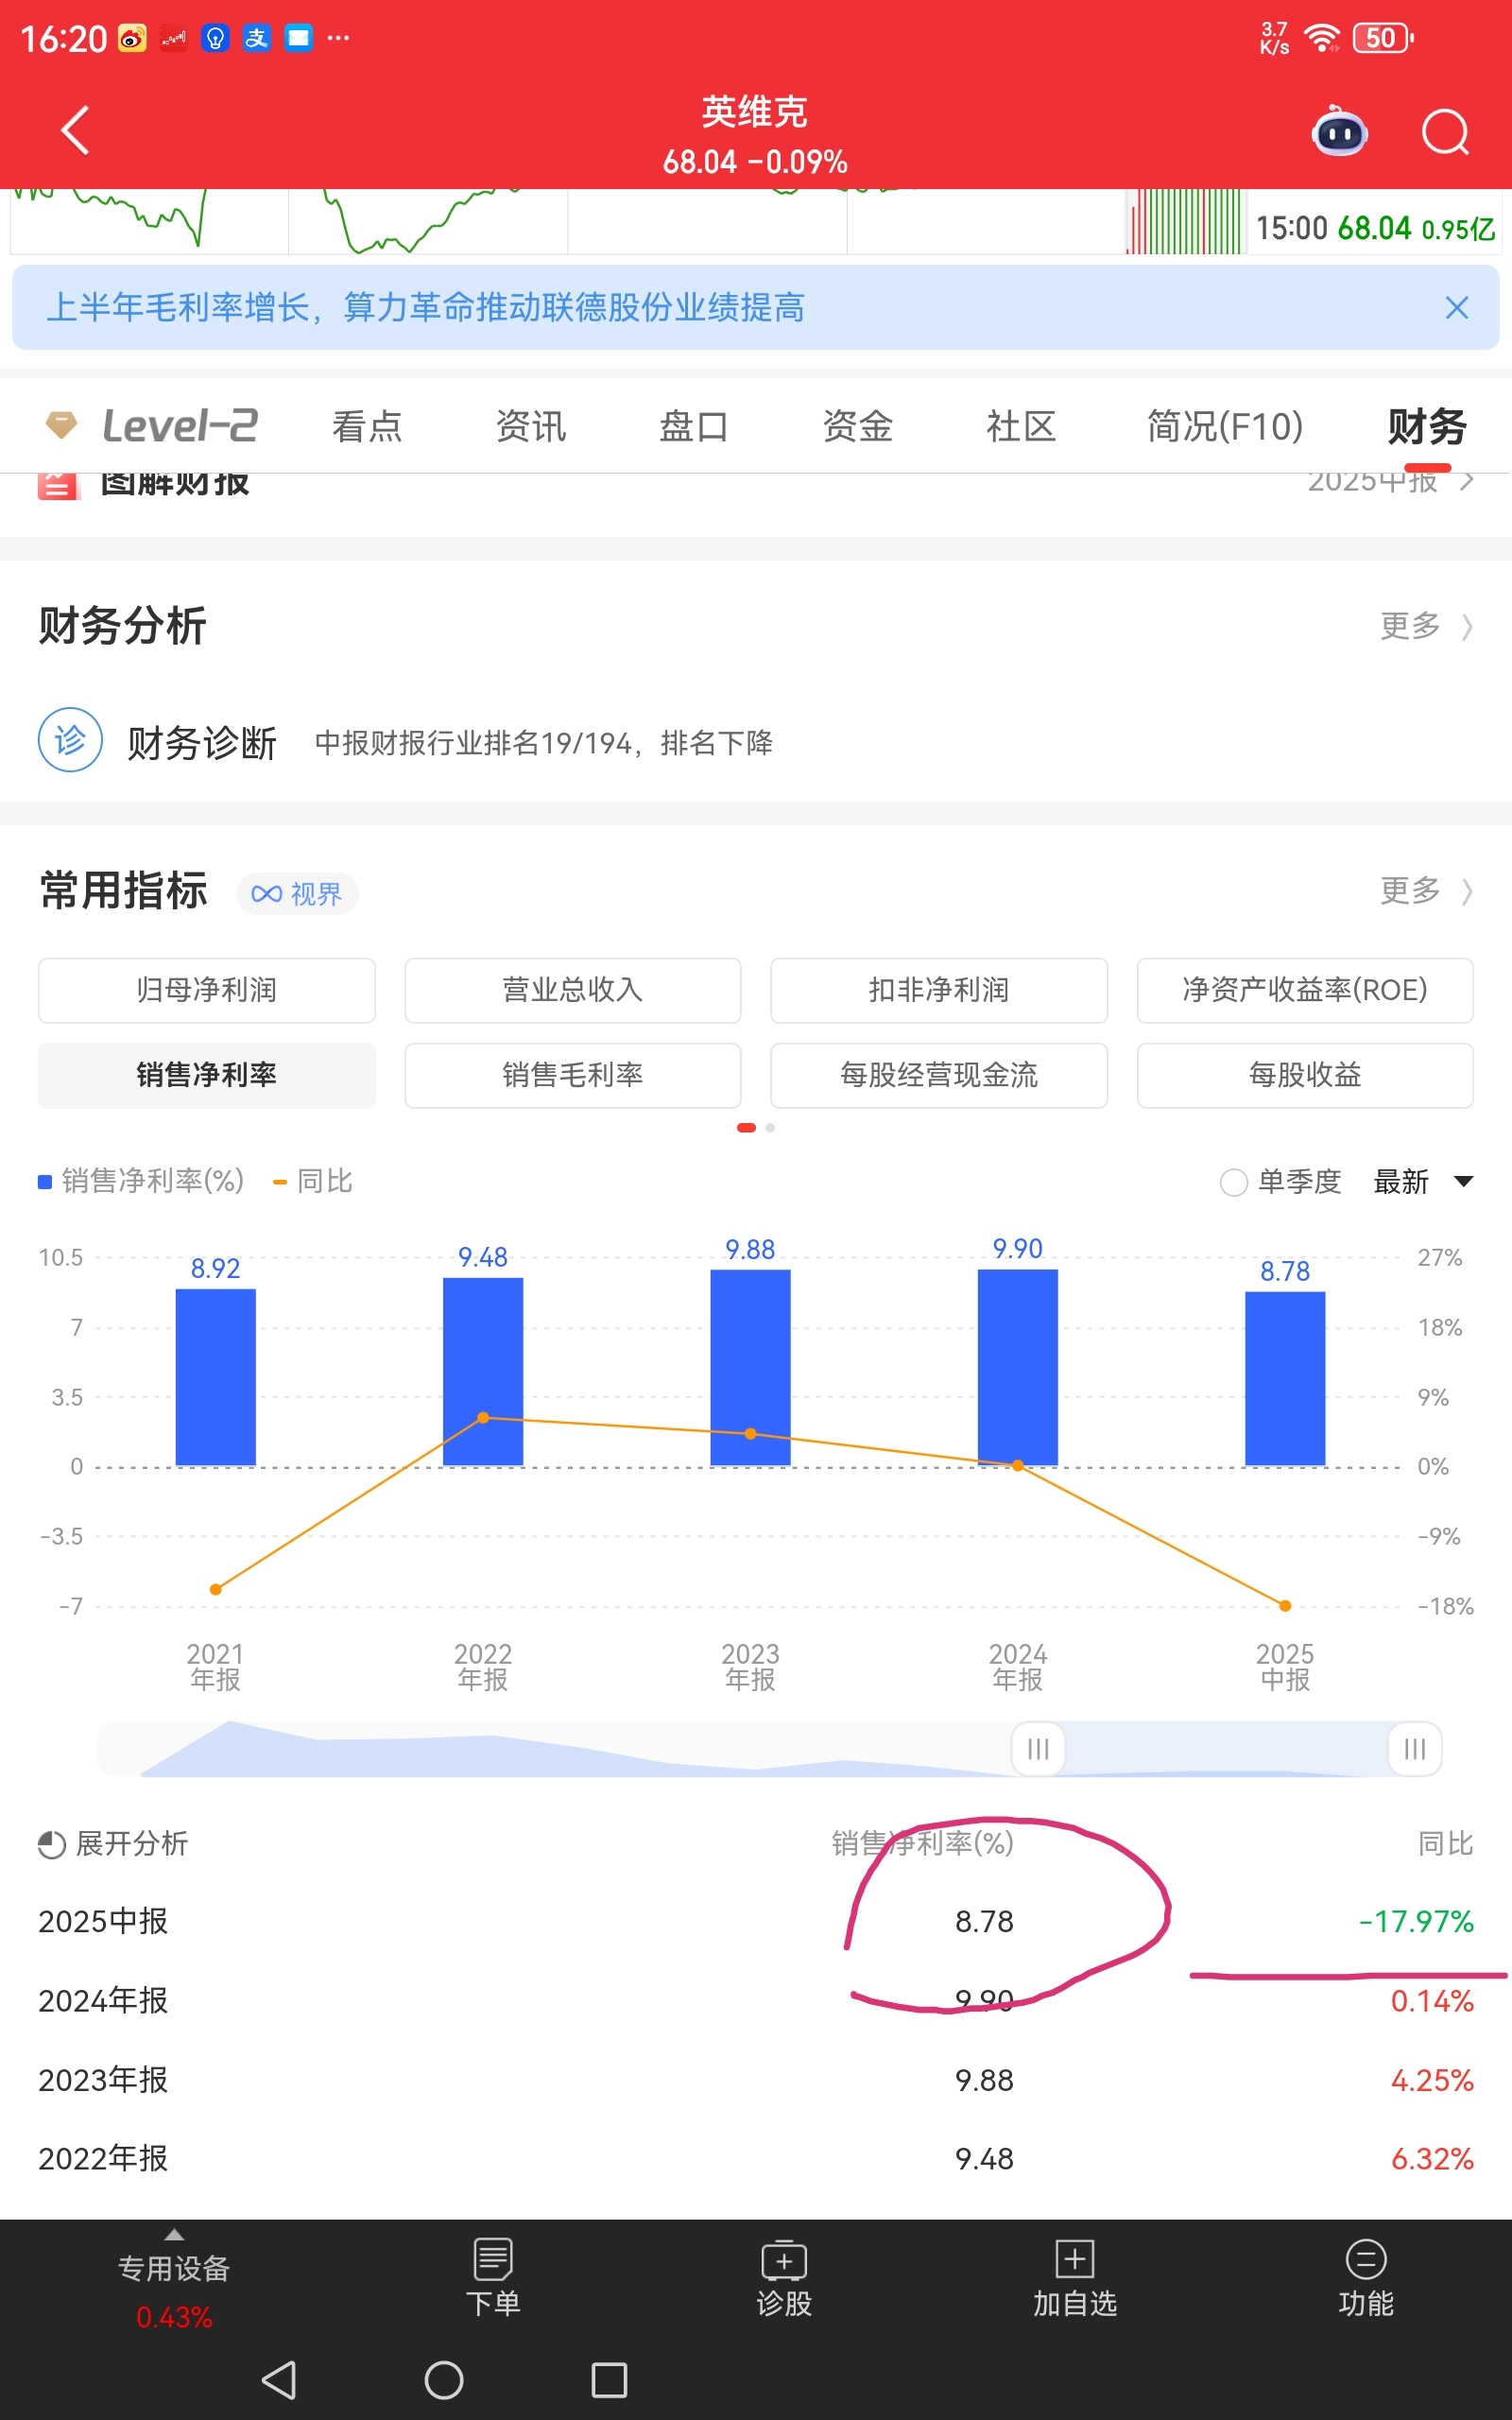Open the AI robot assistant

click(1339, 131)
